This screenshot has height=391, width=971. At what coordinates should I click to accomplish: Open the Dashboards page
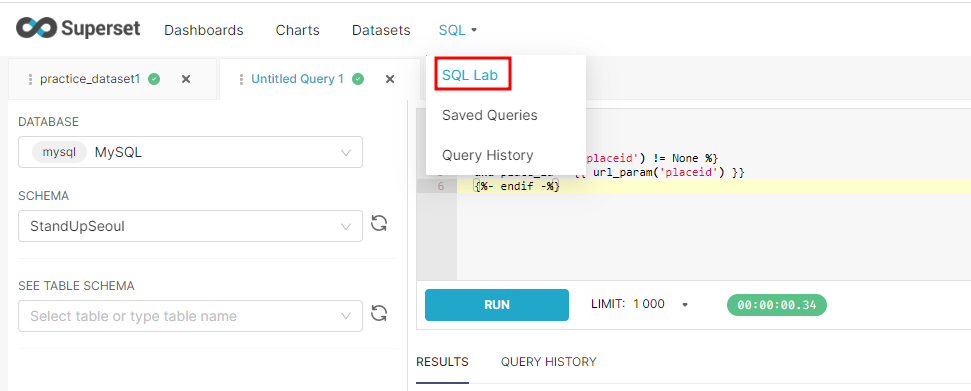[204, 30]
